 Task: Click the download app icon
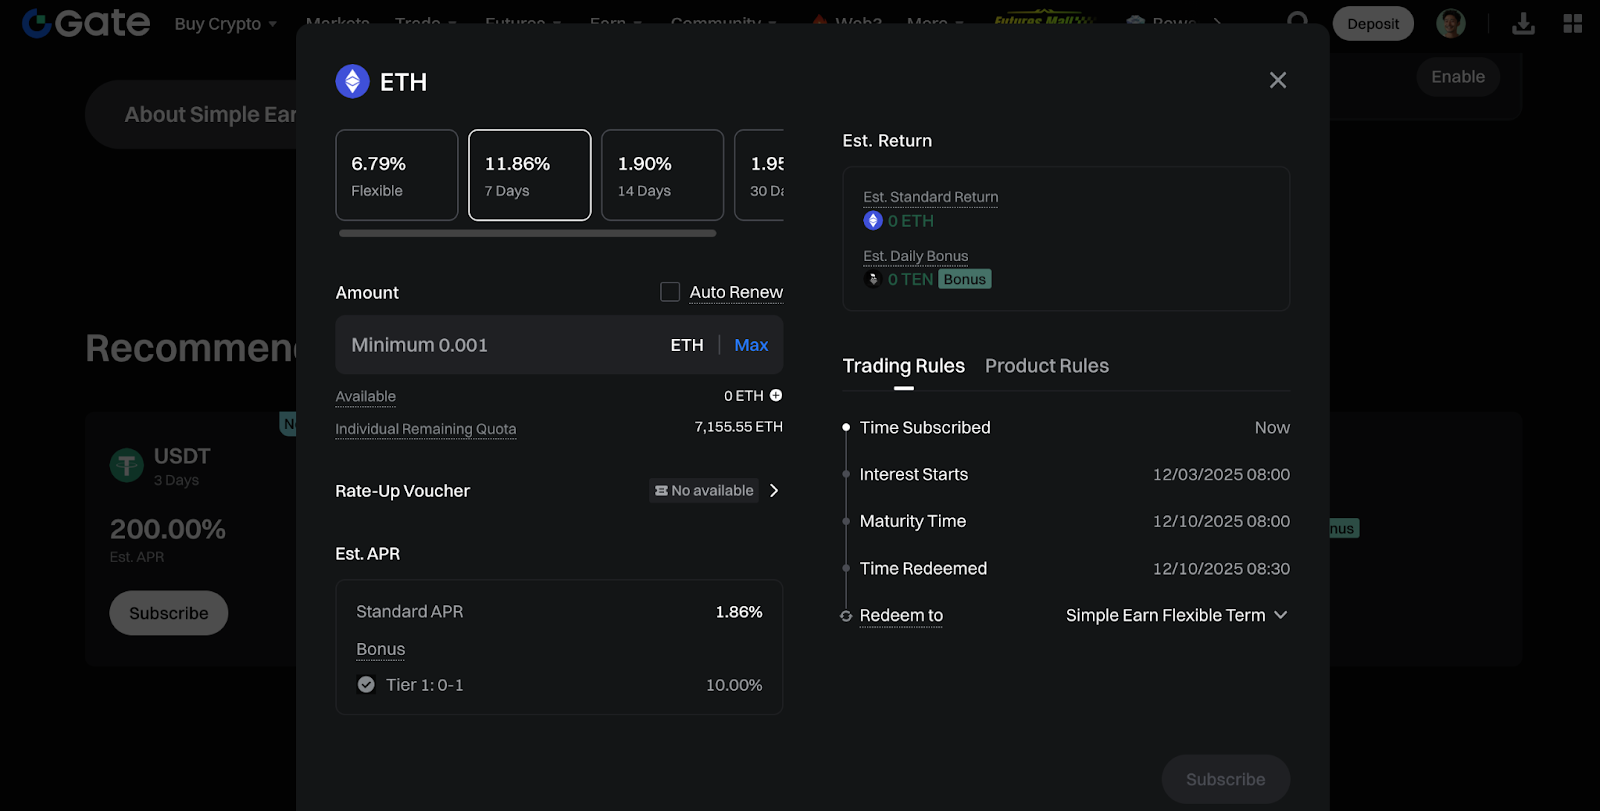pos(1523,23)
